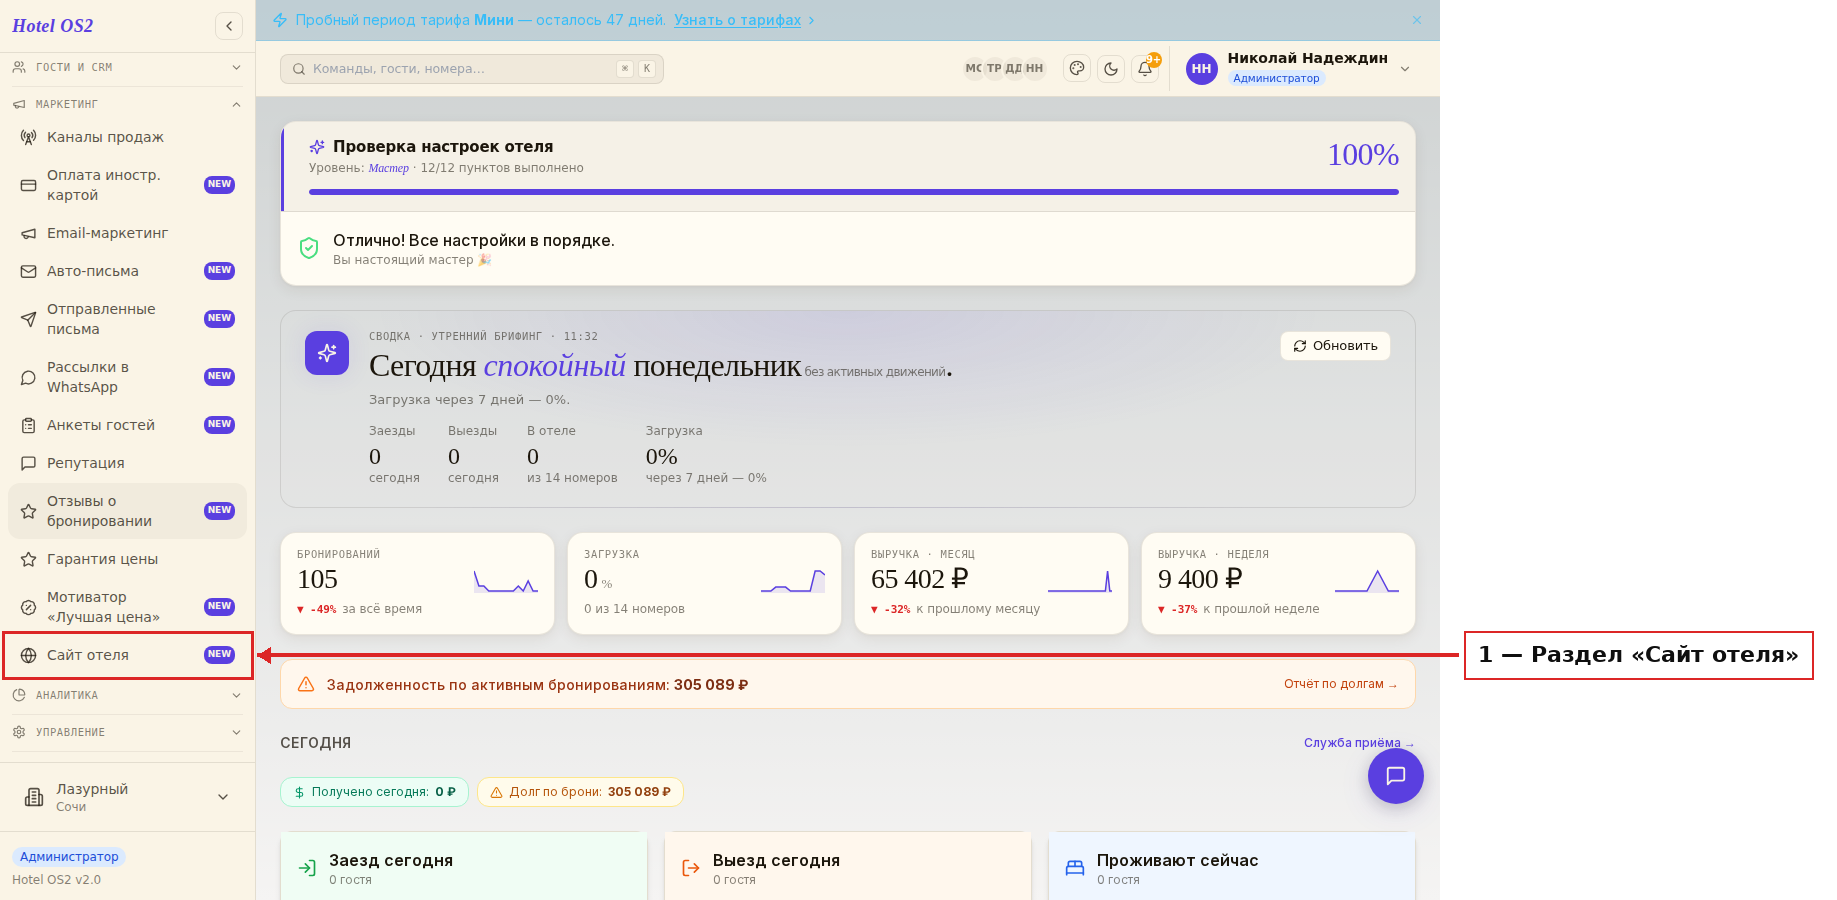The image size is (1837, 900).
Task: Toggle dark mode with the moon icon
Action: 1111,68
